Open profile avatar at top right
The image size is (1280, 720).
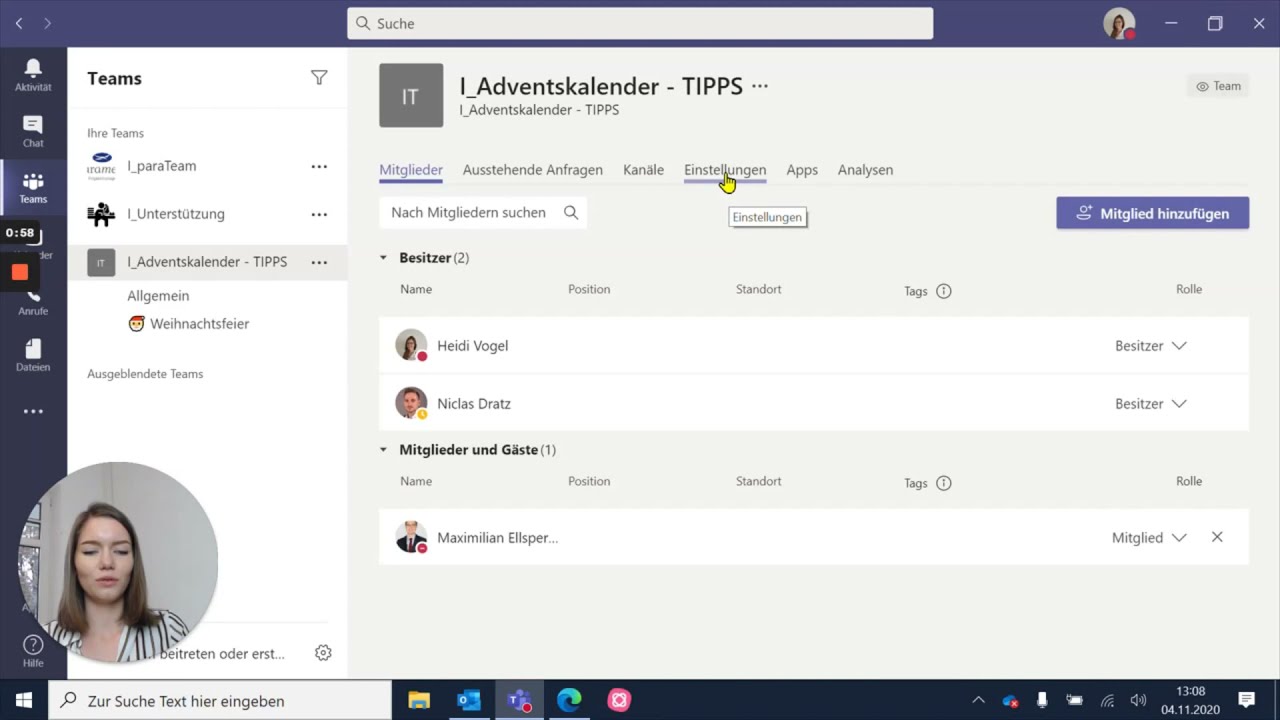(x=1119, y=23)
